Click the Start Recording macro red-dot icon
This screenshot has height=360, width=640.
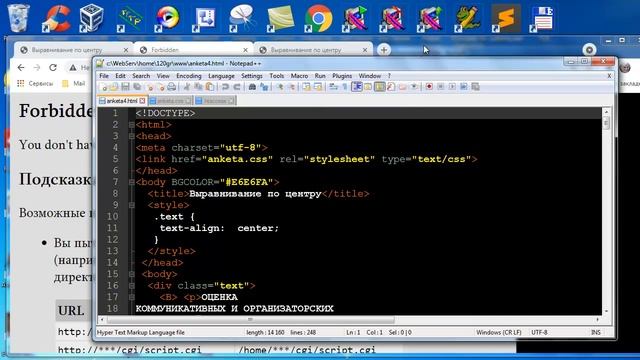coord(429,87)
